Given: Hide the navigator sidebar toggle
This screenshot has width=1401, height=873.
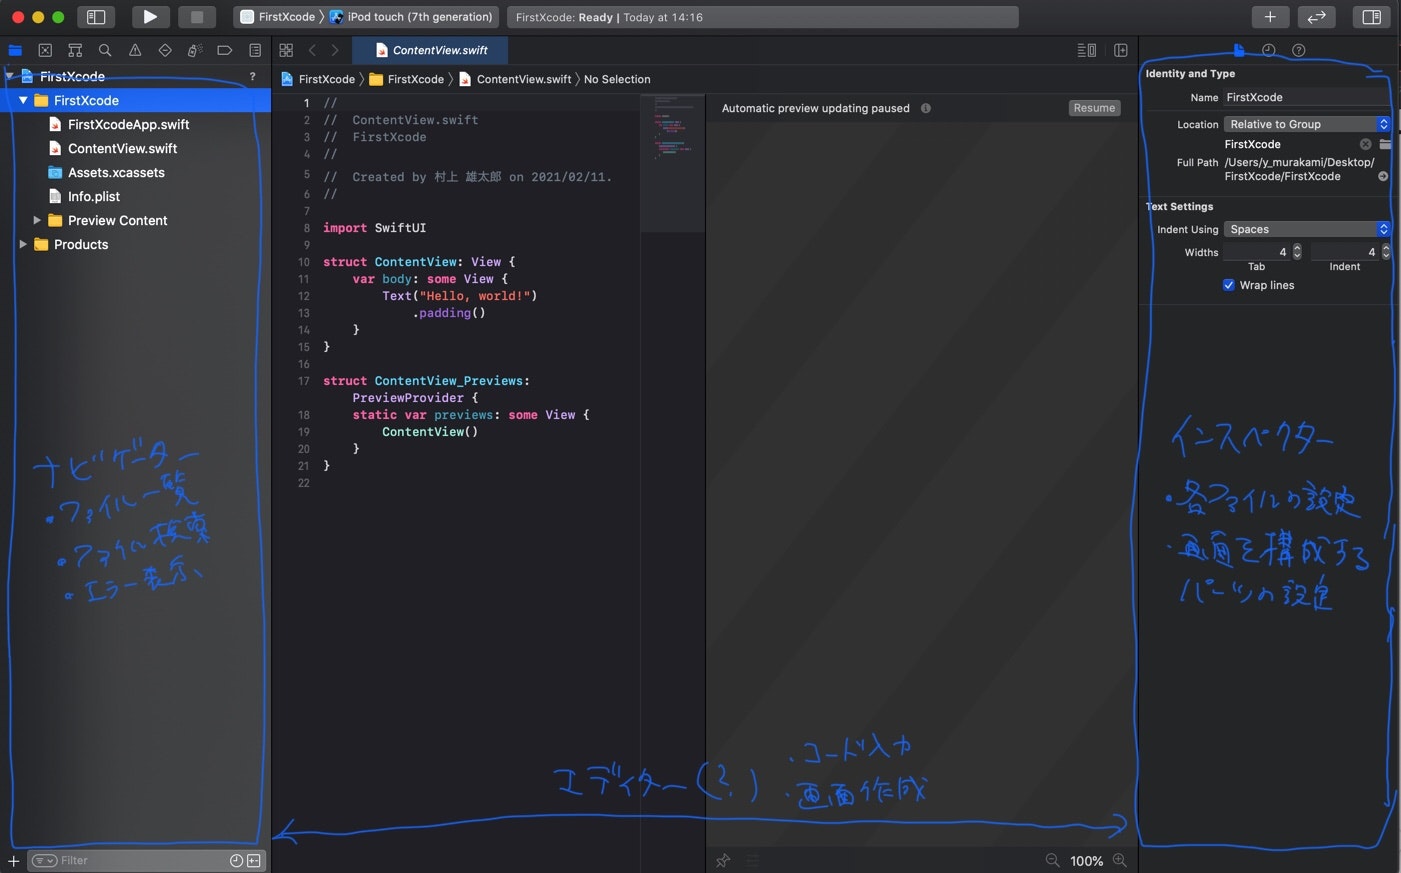Looking at the screenshot, I should point(96,17).
